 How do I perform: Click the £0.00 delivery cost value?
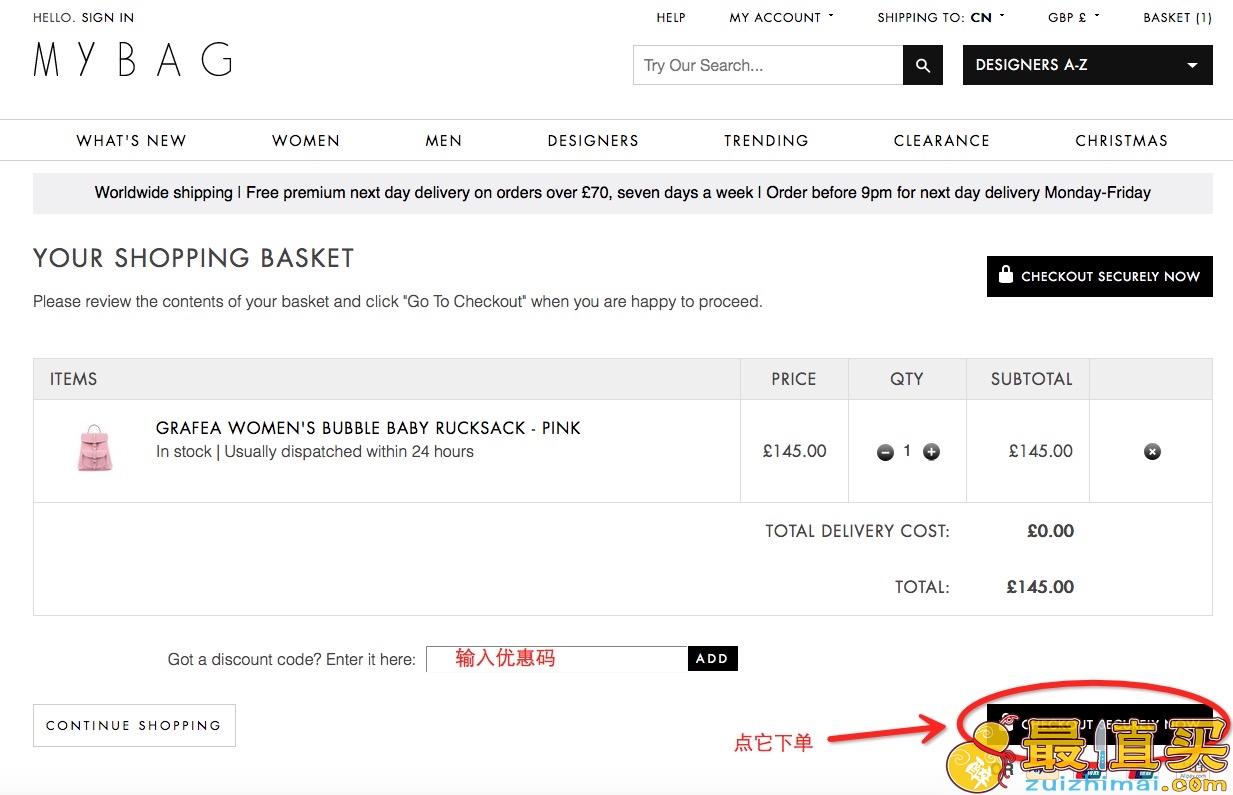[1050, 531]
